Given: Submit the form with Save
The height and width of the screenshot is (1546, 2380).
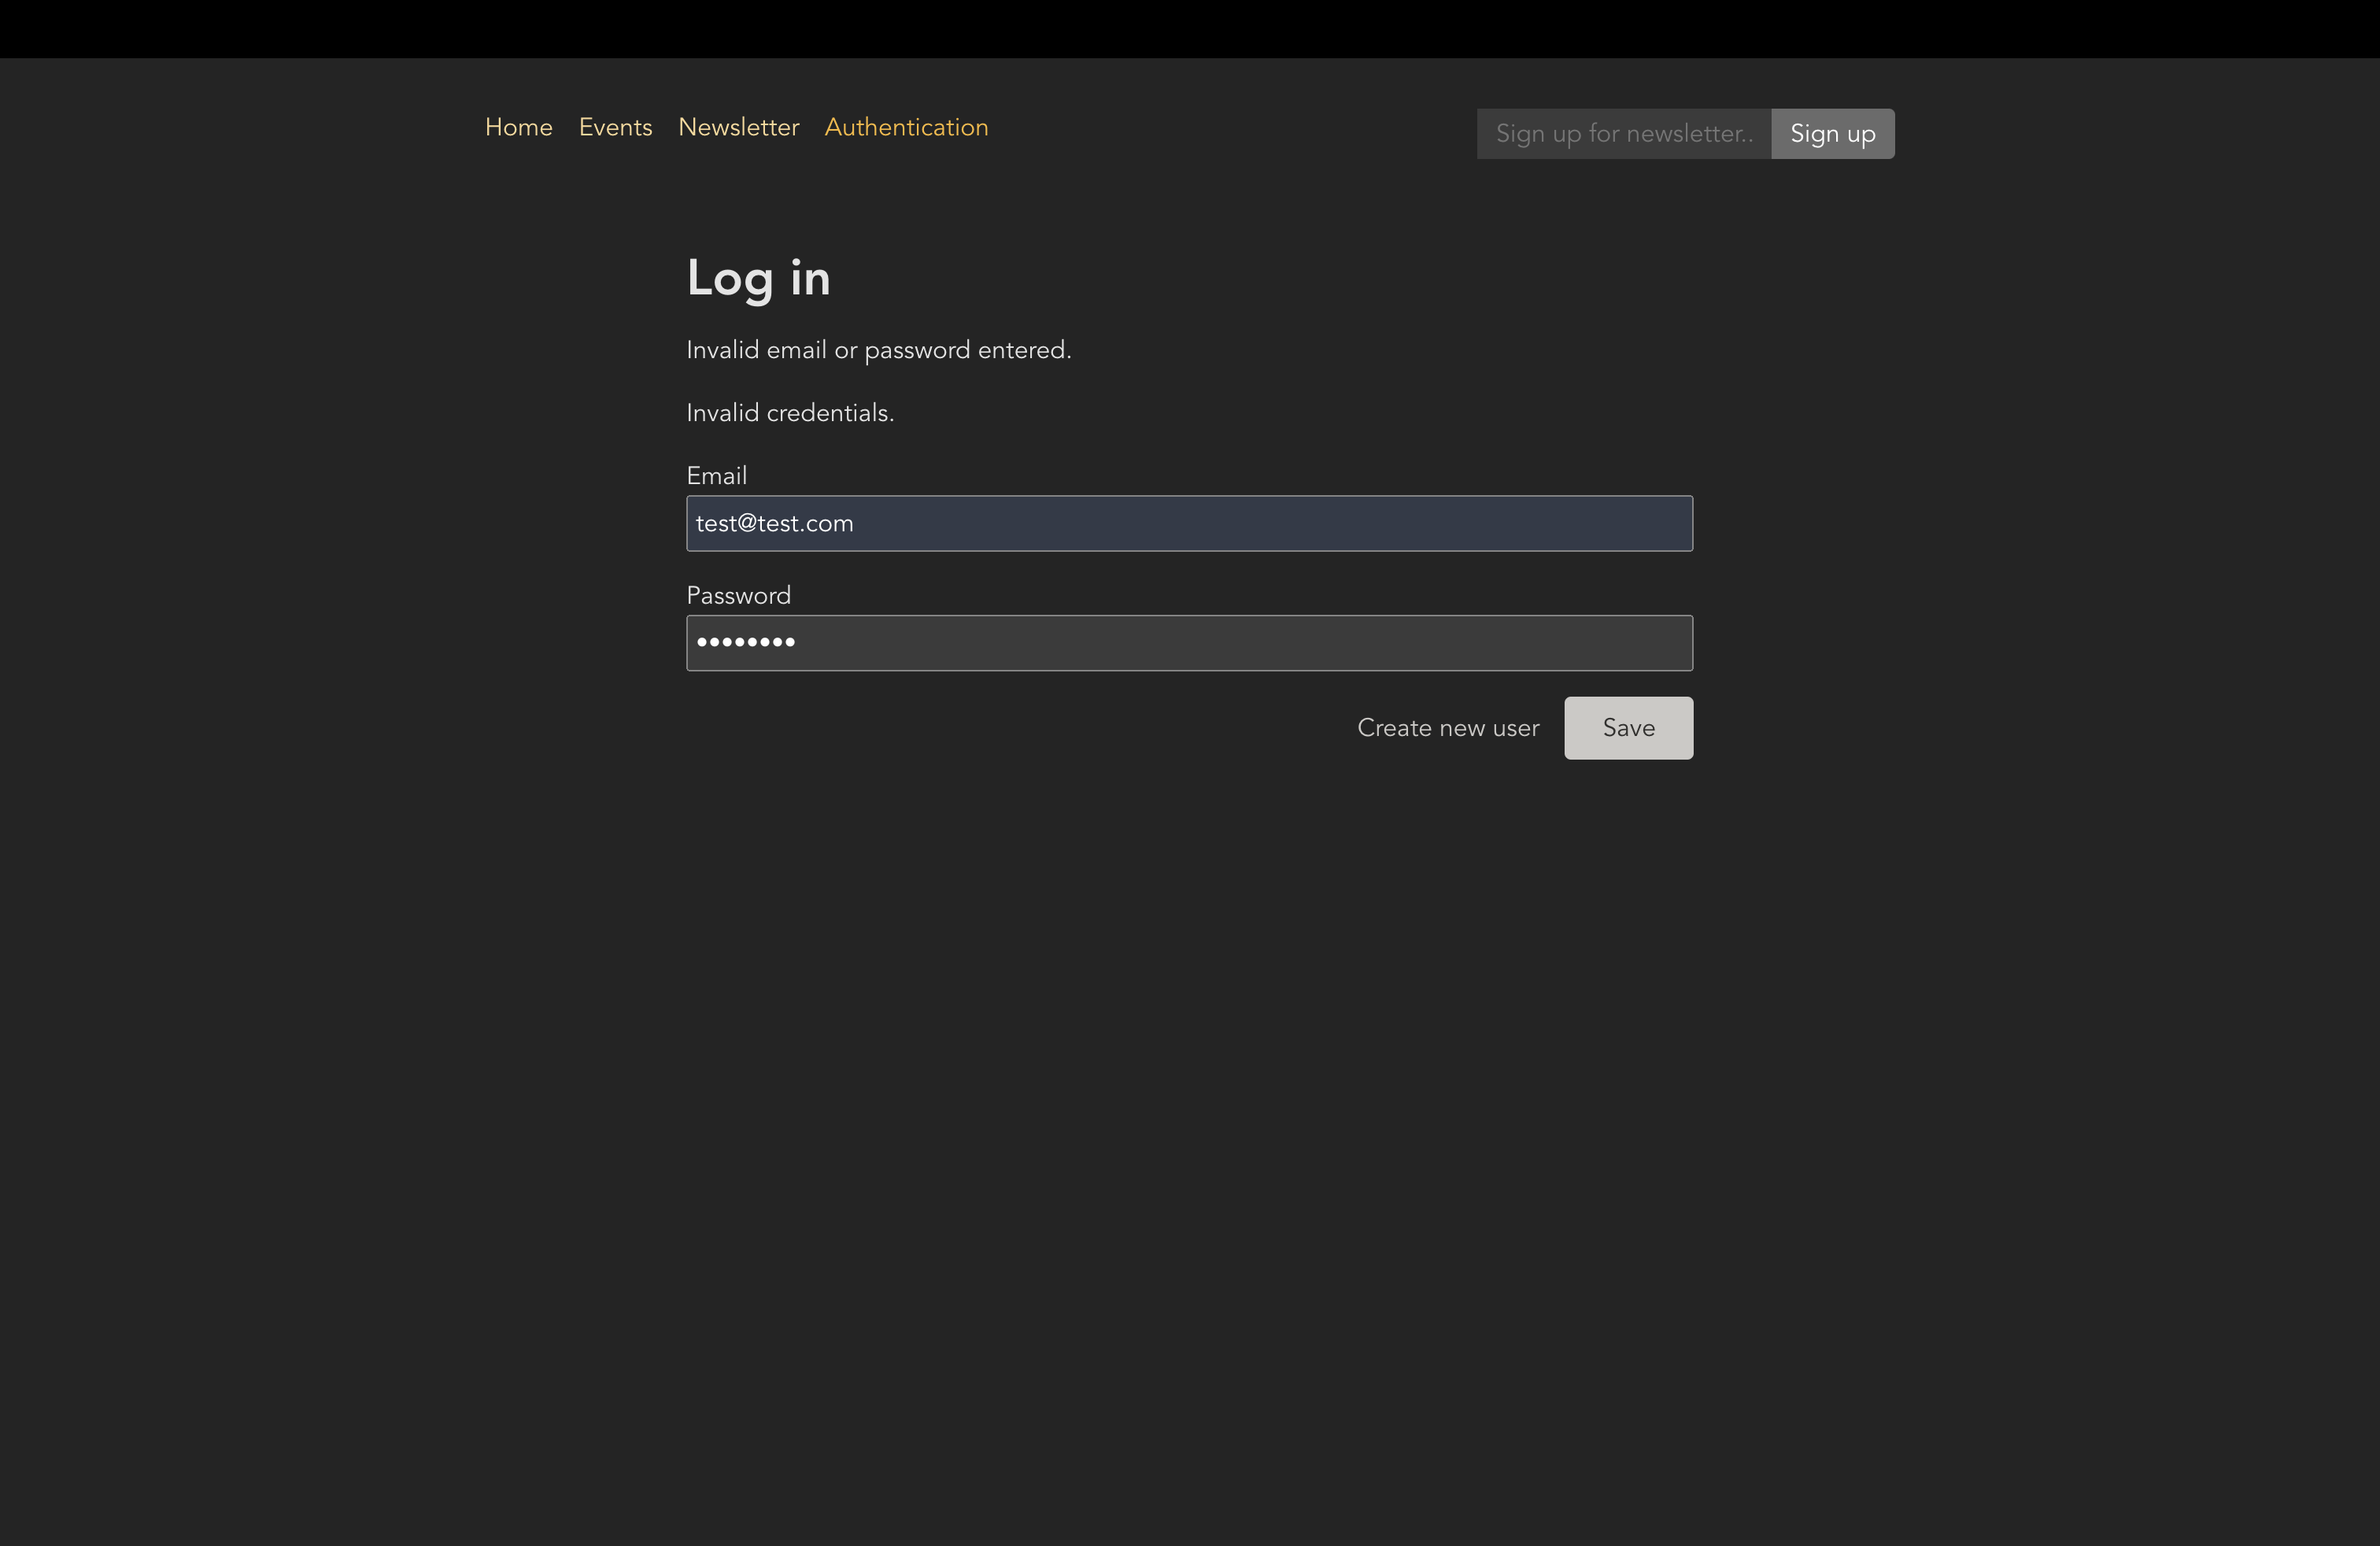Looking at the screenshot, I should tap(1628, 728).
